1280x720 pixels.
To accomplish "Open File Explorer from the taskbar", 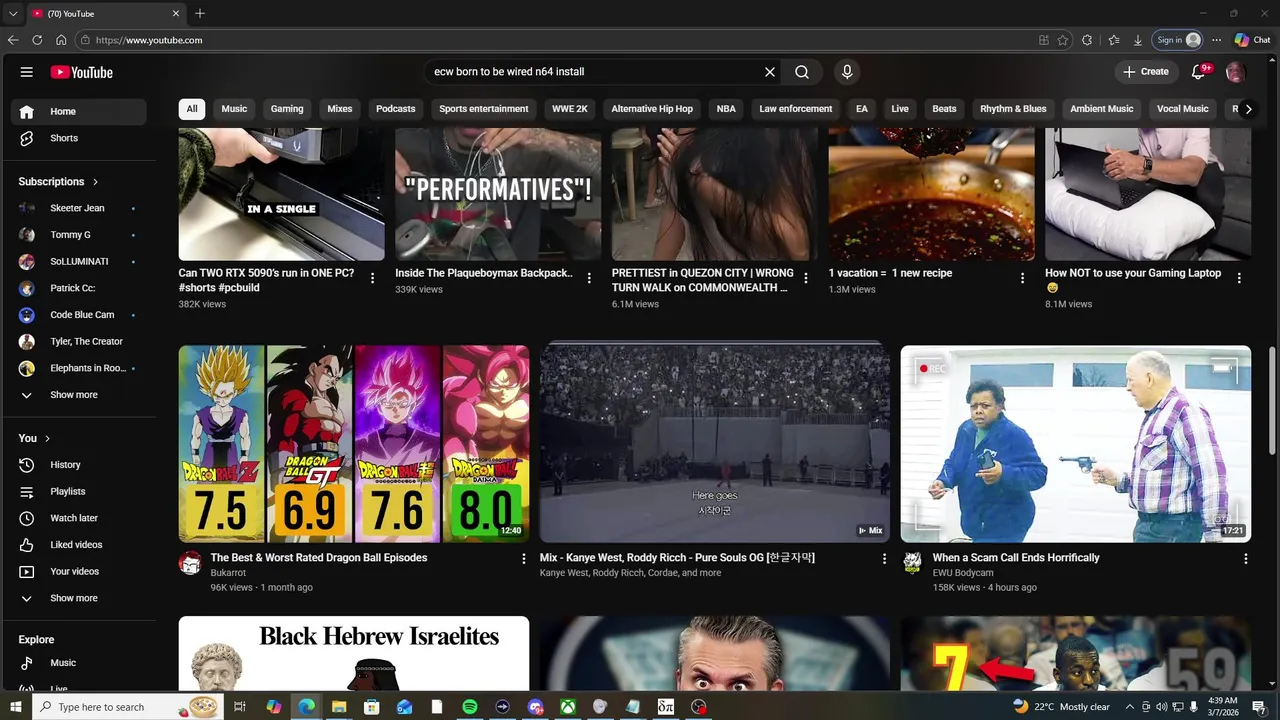I will pyautogui.click(x=339, y=707).
